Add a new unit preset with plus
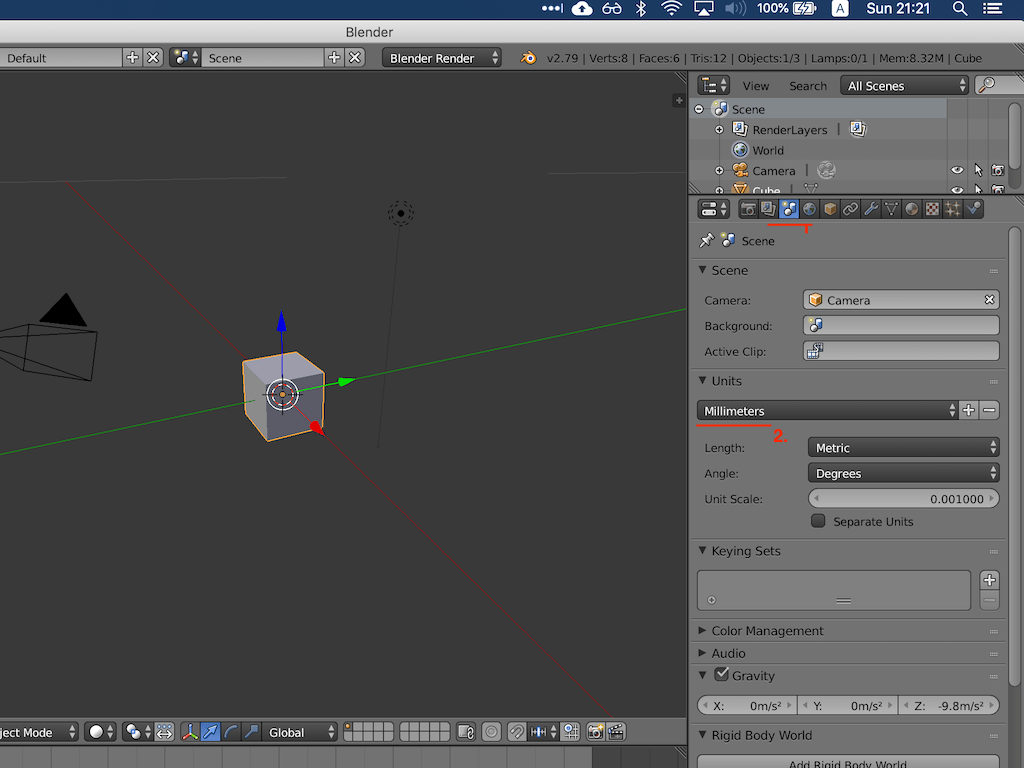 pos(968,411)
